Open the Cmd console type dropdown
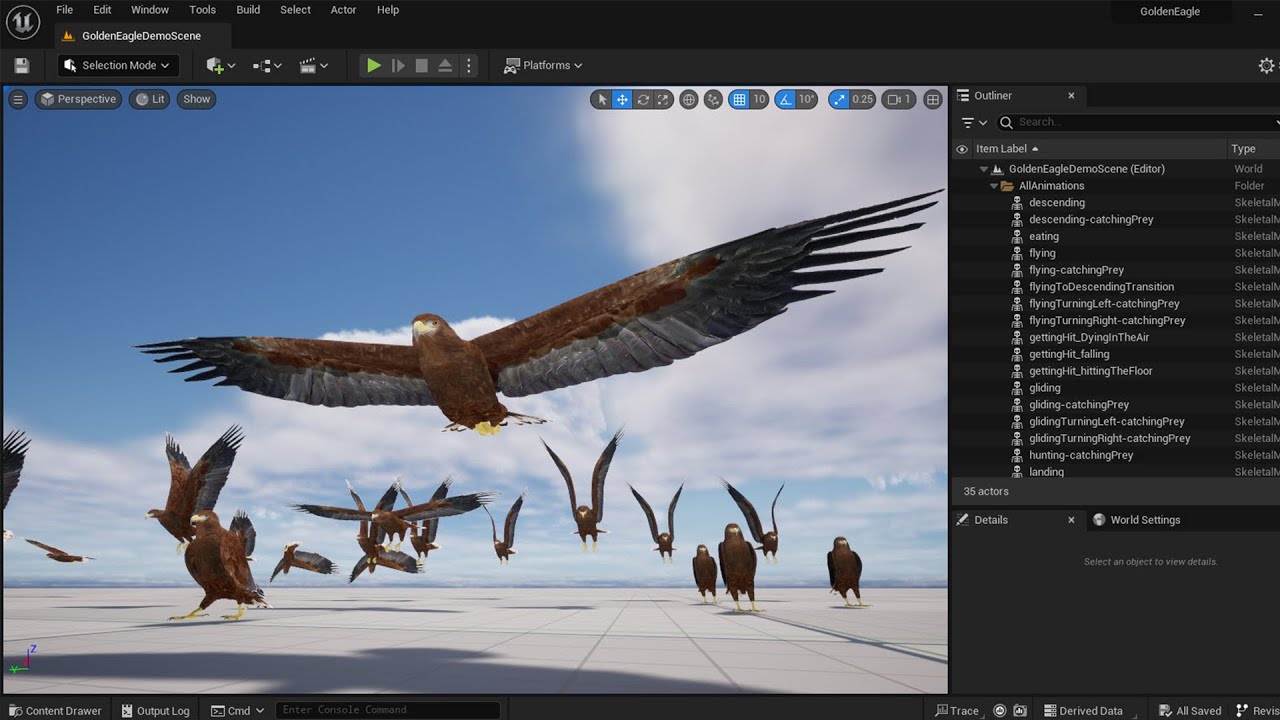Viewport: 1280px width, 720px height. coord(238,711)
